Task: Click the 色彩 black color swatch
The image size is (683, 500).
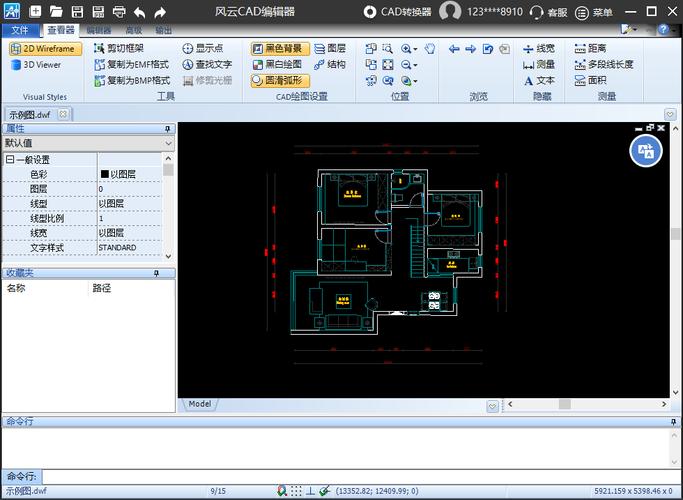Action: [x=104, y=174]
